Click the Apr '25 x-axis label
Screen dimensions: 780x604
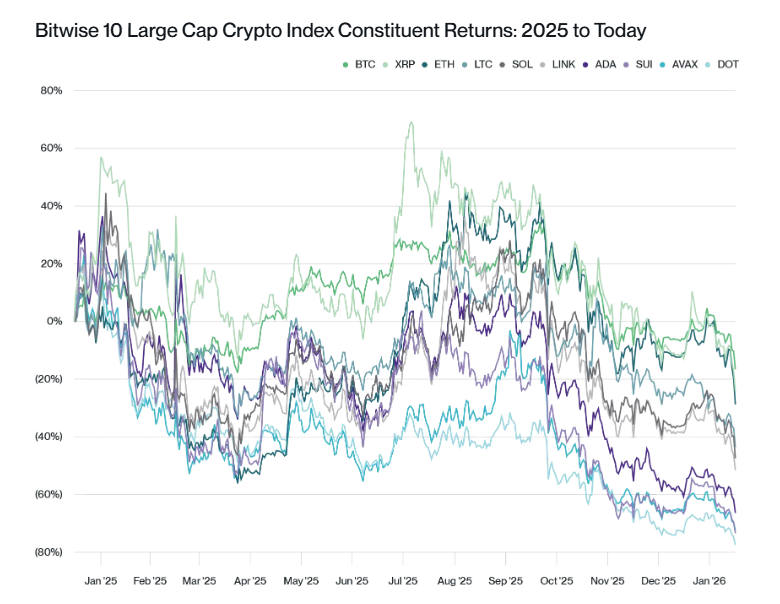tap(249, 580)
